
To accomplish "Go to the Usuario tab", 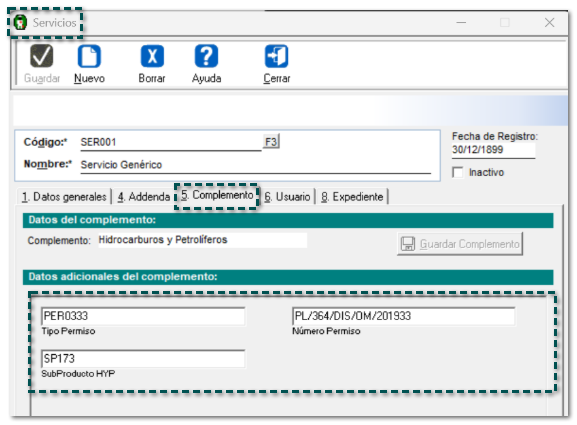I will click(288, 197).
